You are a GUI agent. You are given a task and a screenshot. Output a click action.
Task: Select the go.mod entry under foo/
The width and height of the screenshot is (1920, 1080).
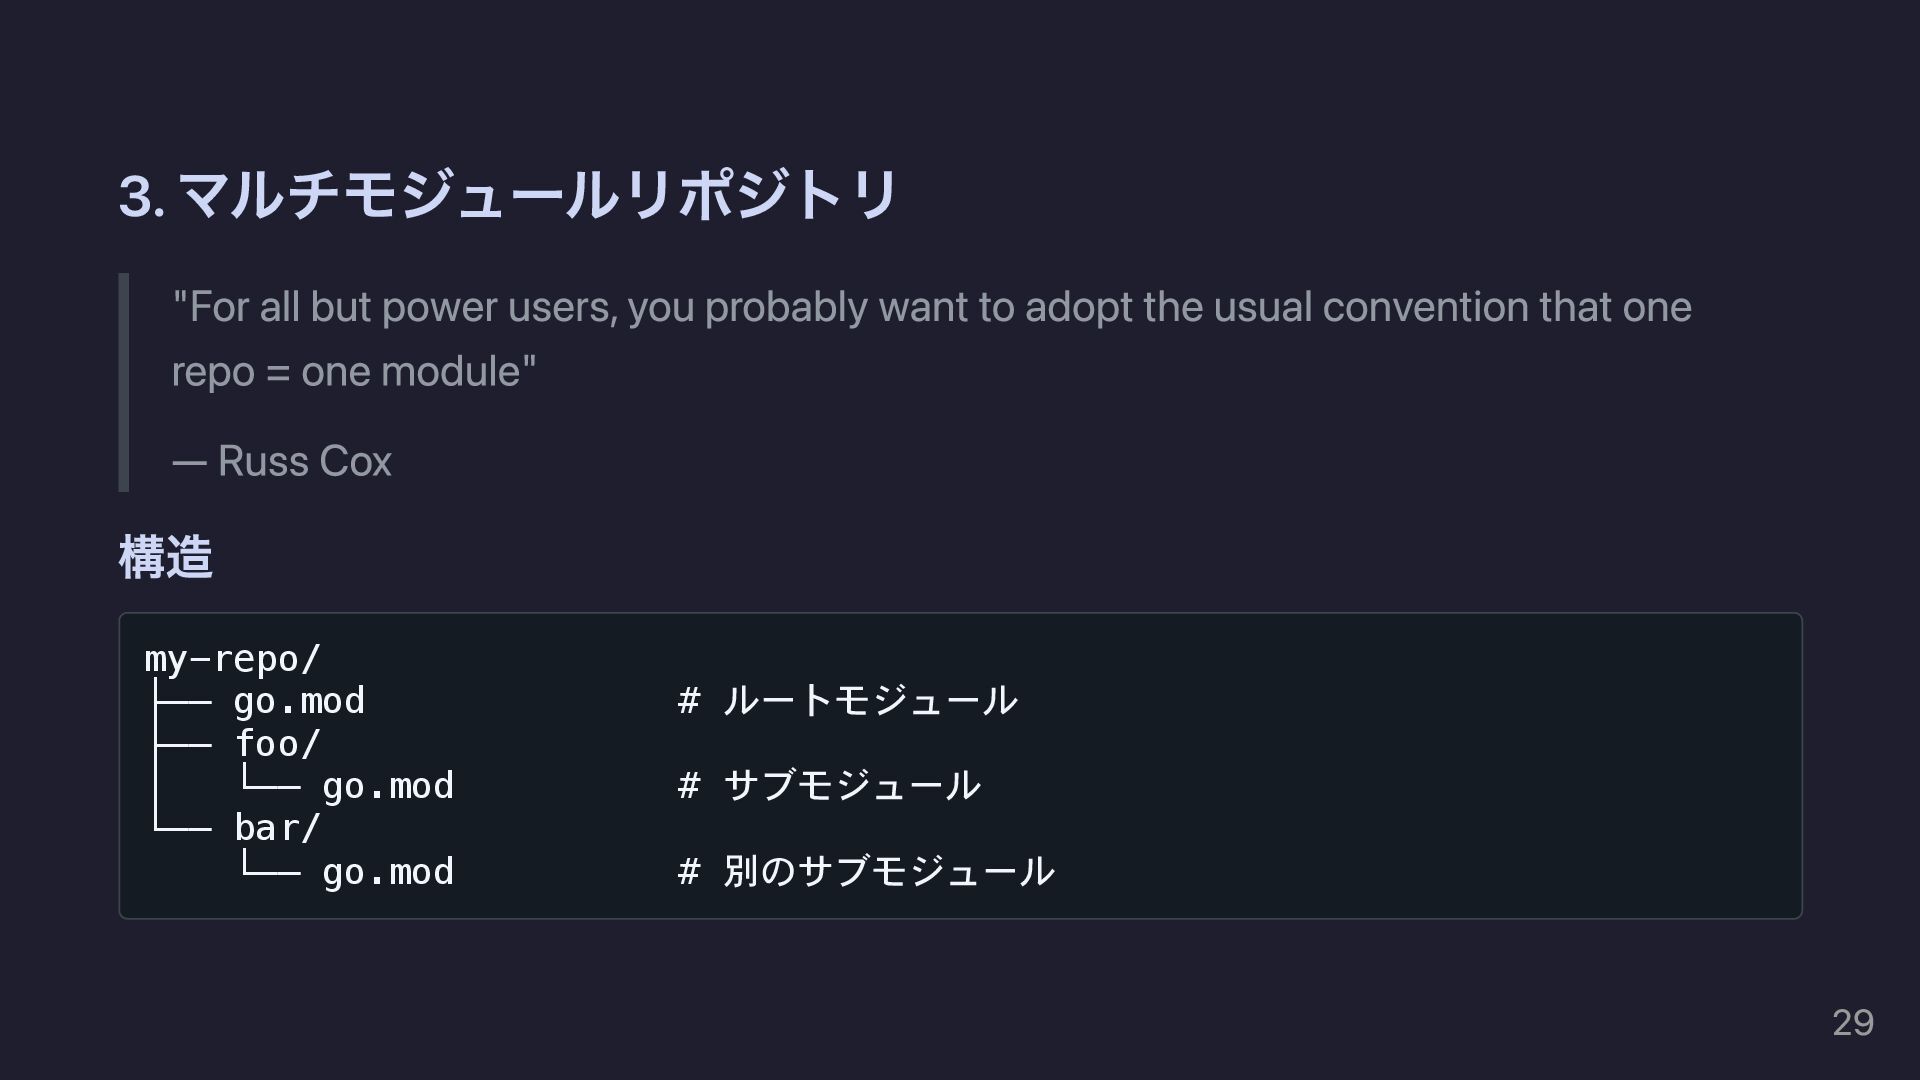(x=387, y=786)
